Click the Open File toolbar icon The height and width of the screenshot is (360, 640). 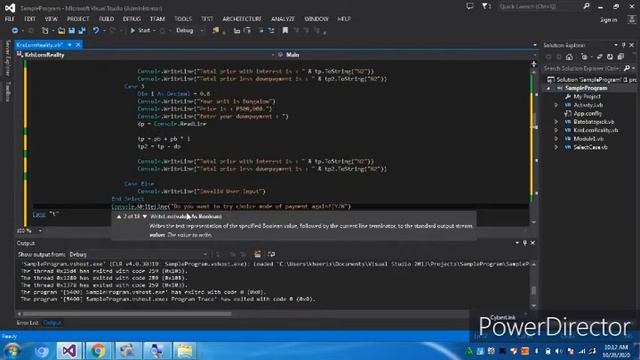61,31
